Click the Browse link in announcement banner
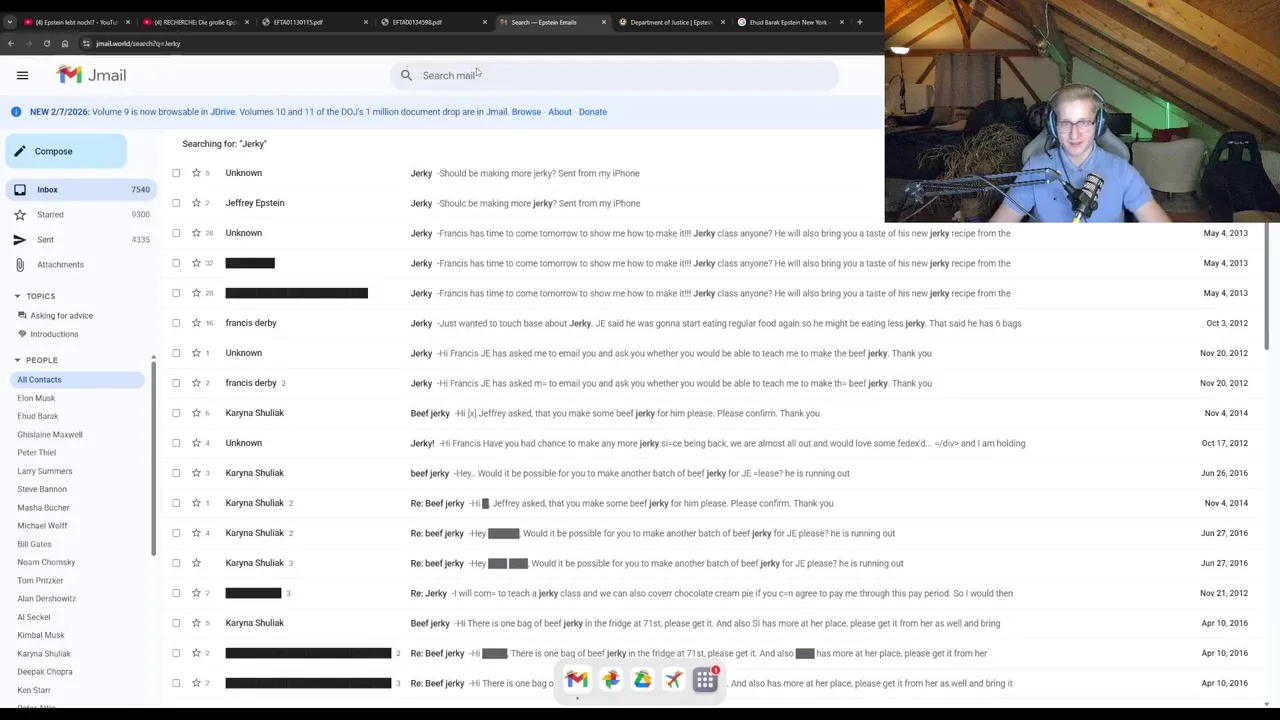Viewport: 1280px width, 720px height. pyautogui.click(x=526, y=112)
